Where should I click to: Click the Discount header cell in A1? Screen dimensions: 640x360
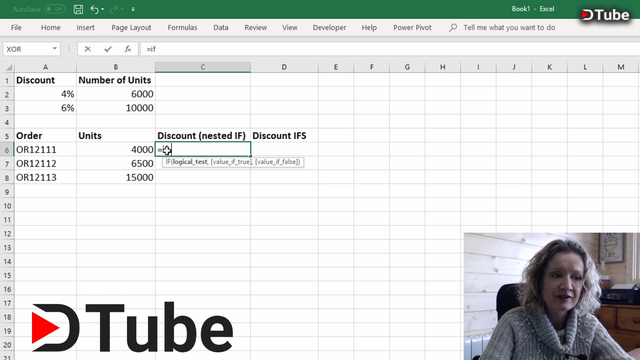45,80
